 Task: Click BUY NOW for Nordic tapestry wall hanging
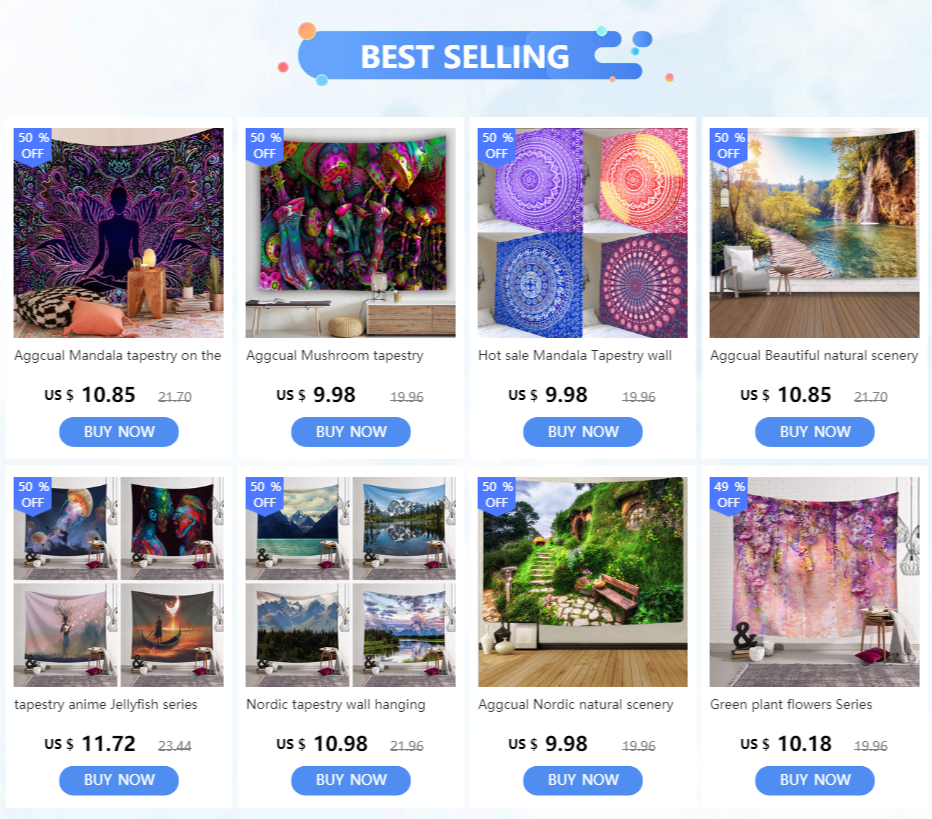tap(351, 780)
